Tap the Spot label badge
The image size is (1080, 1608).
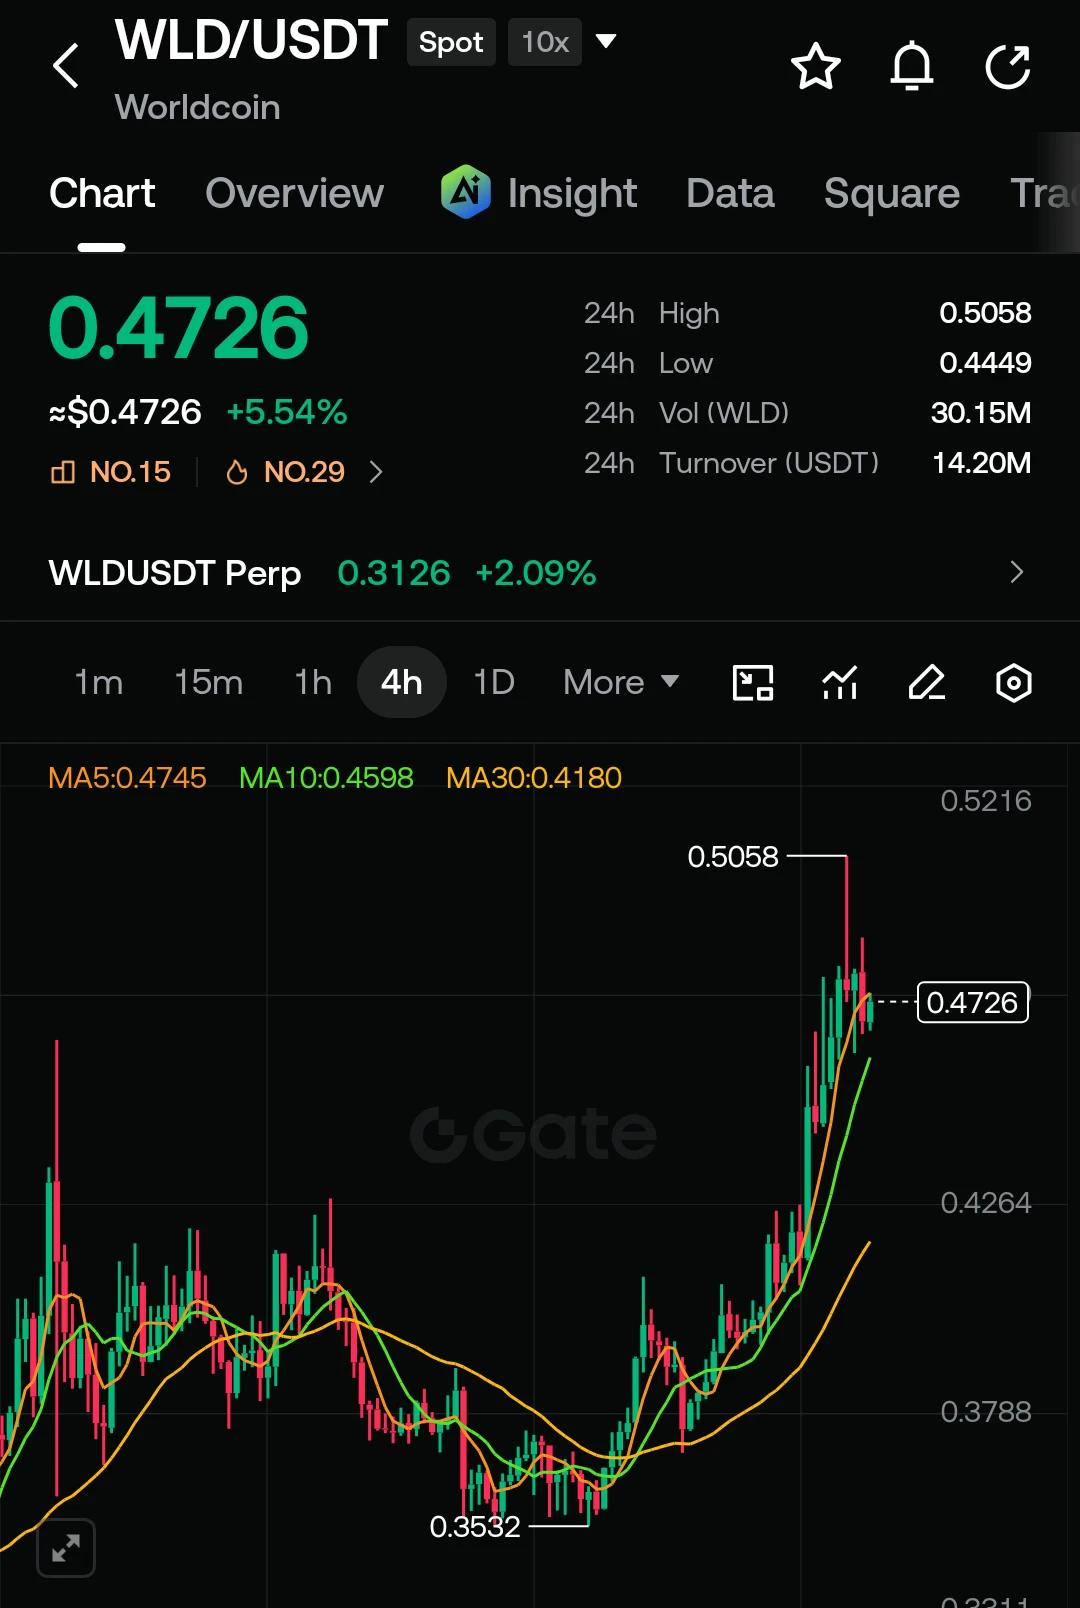pyautogui.click(x=451, y=42)
